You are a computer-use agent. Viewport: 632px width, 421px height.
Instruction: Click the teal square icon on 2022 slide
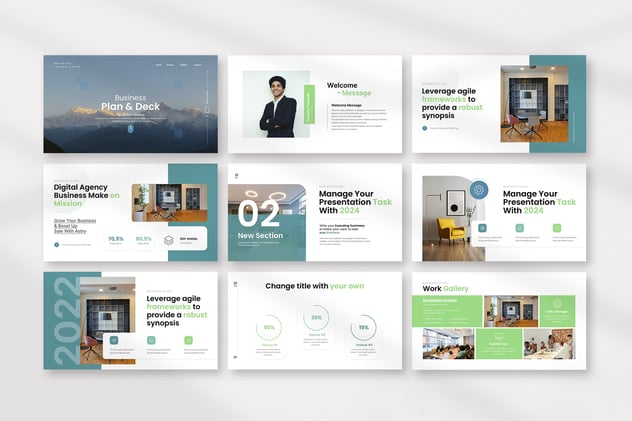click(x=113, y=340)
